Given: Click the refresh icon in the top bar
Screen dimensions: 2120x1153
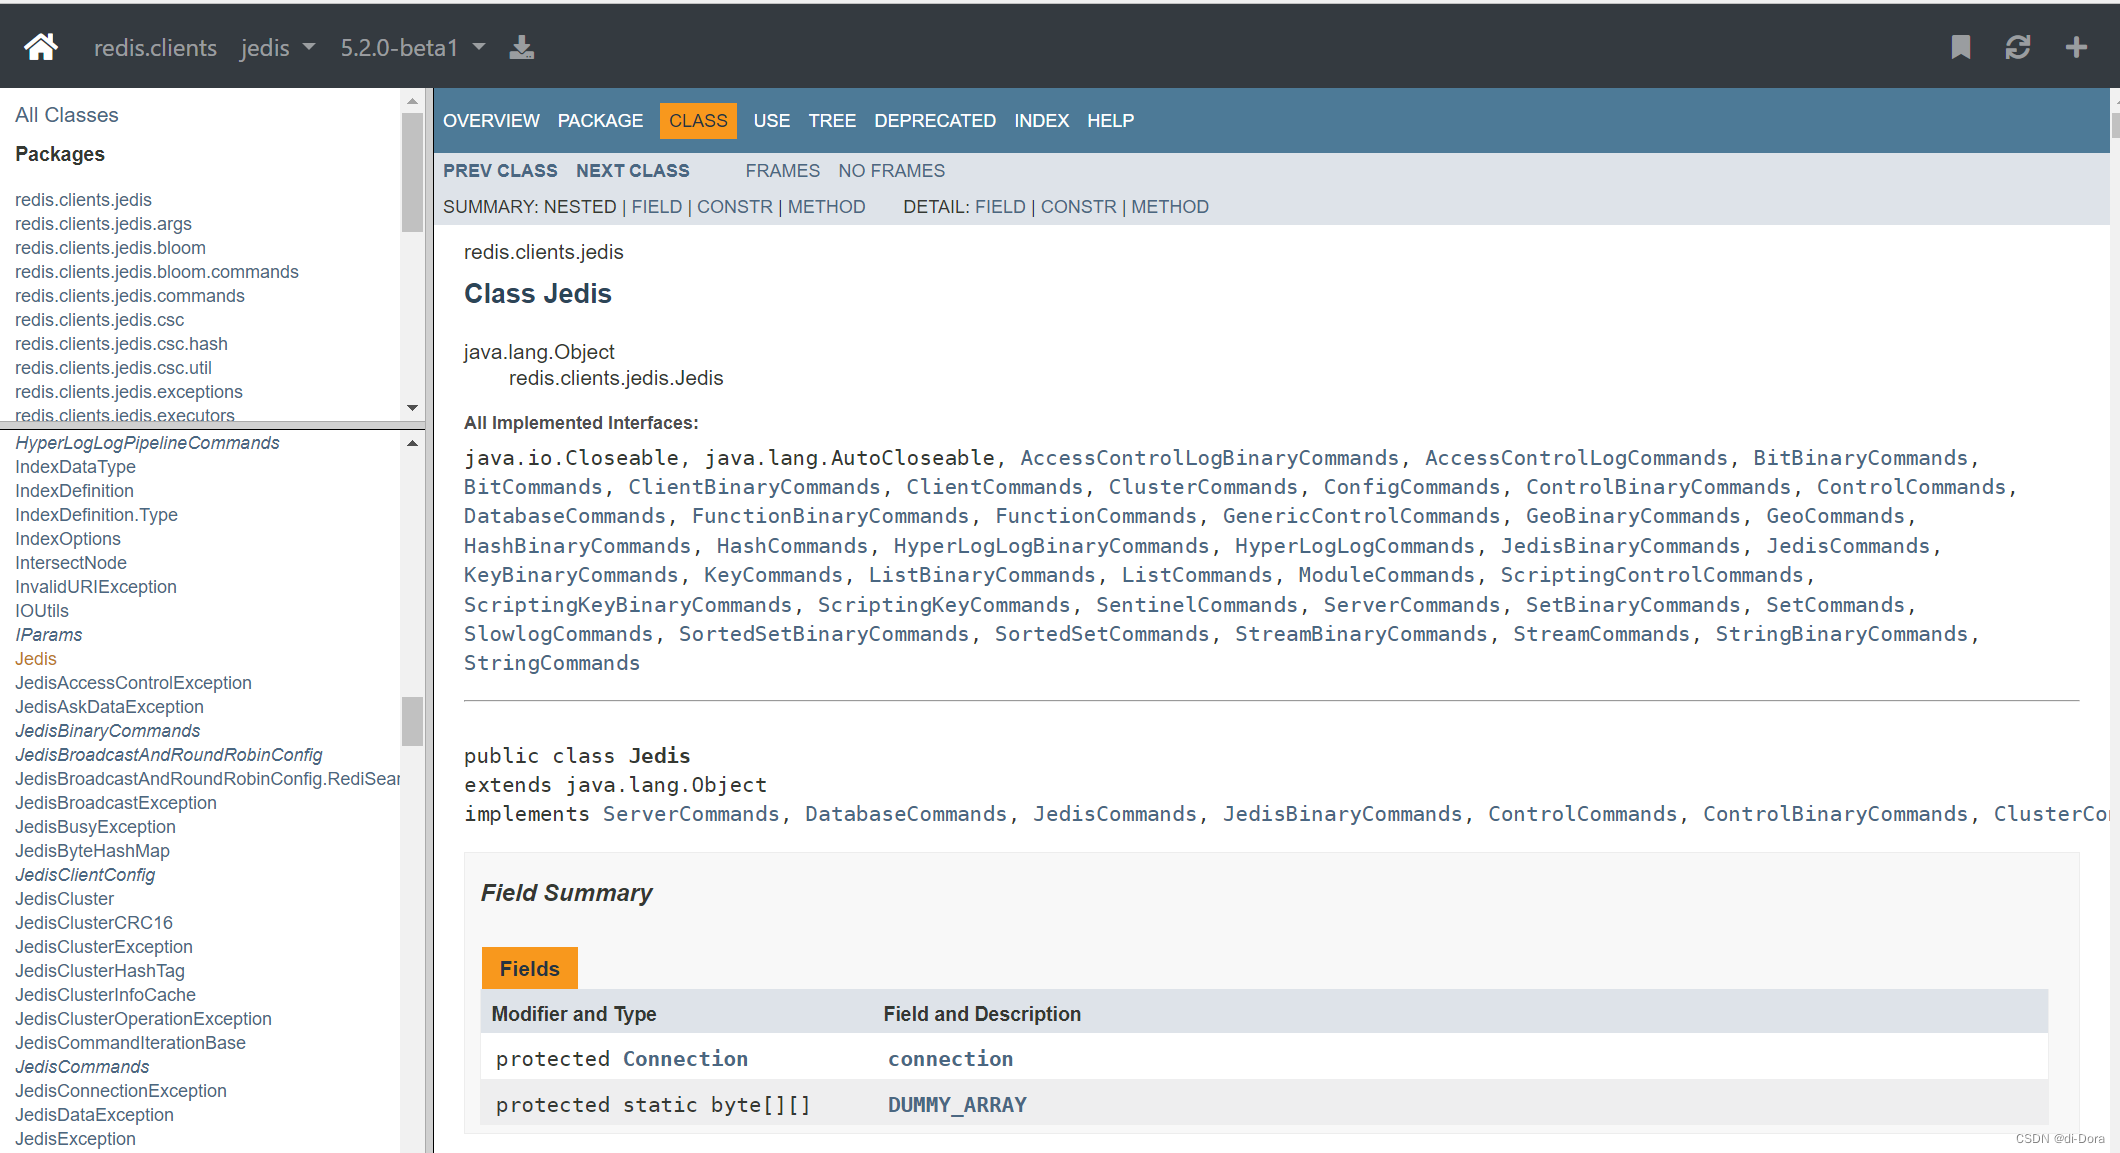Looking at the screenshot, I should (x=2019, y=46).
